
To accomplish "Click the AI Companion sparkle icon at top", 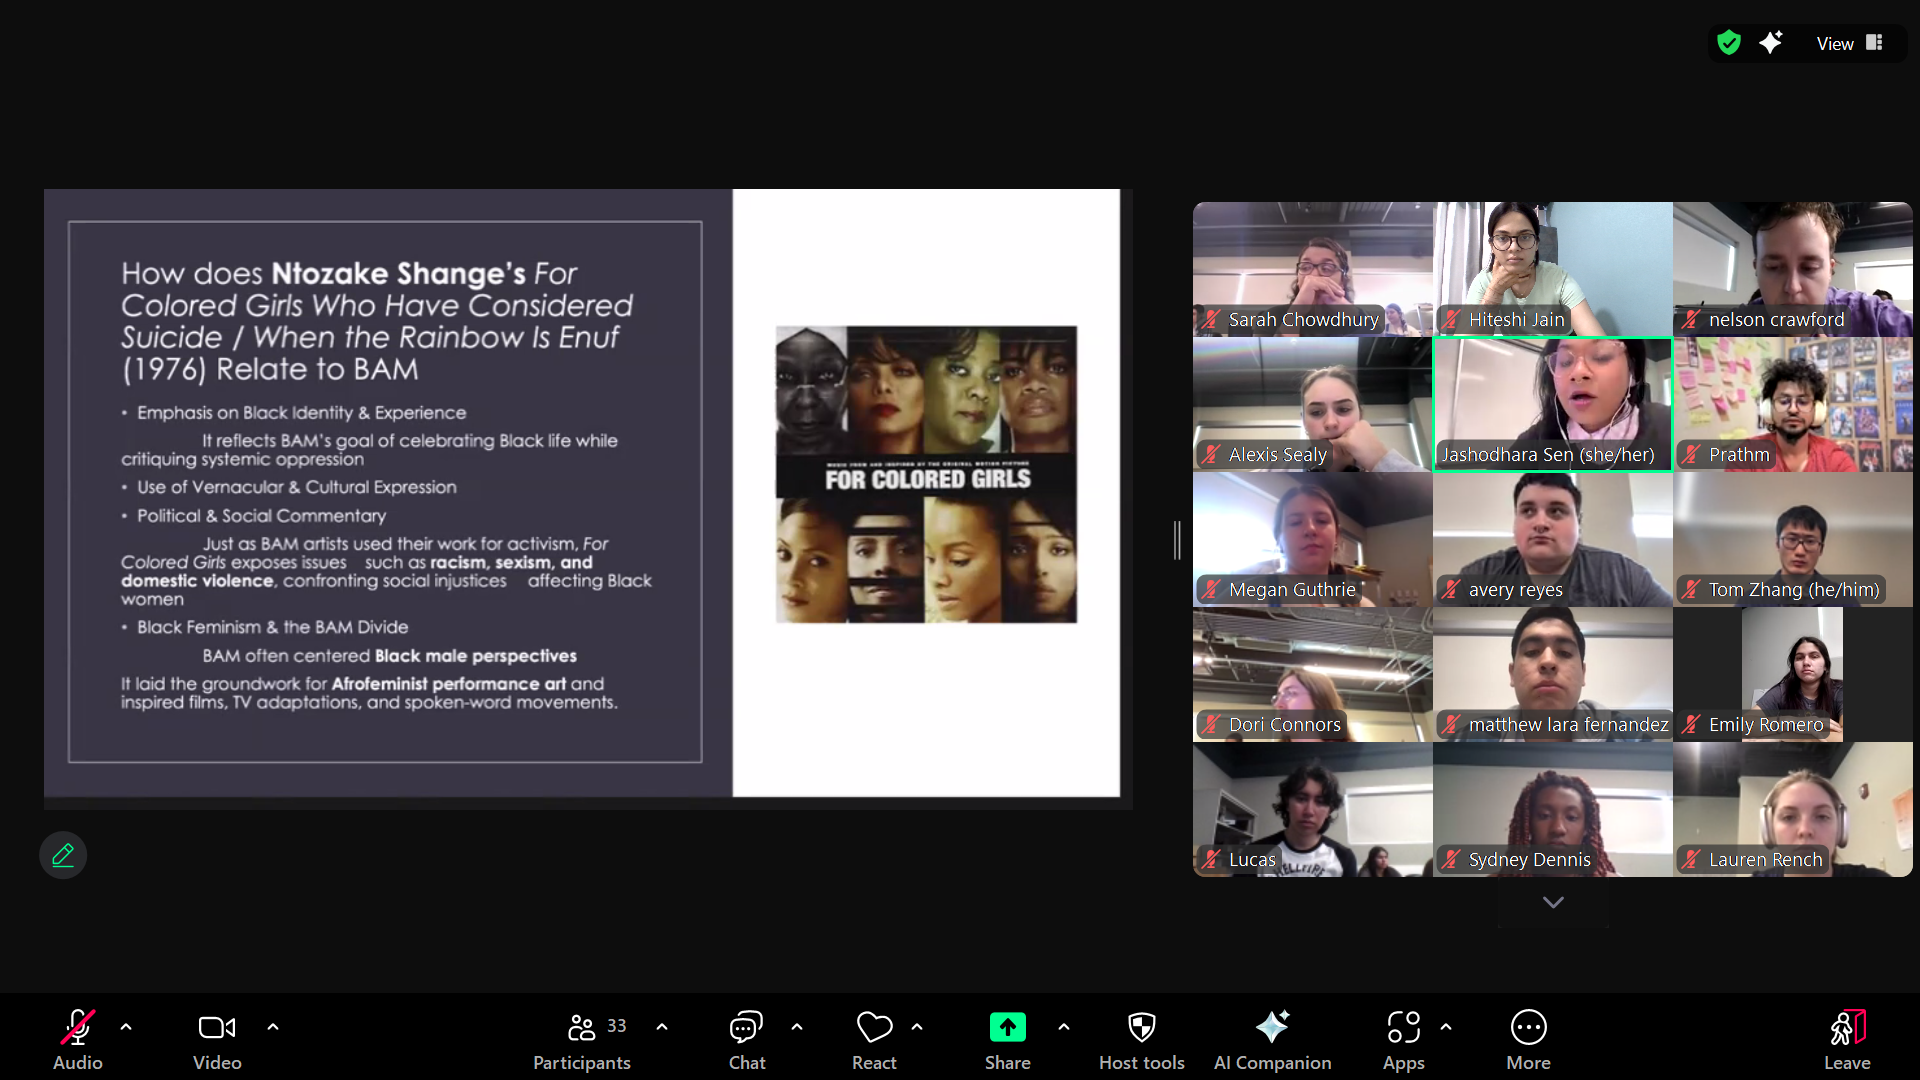I will [x=1771, y=43].
